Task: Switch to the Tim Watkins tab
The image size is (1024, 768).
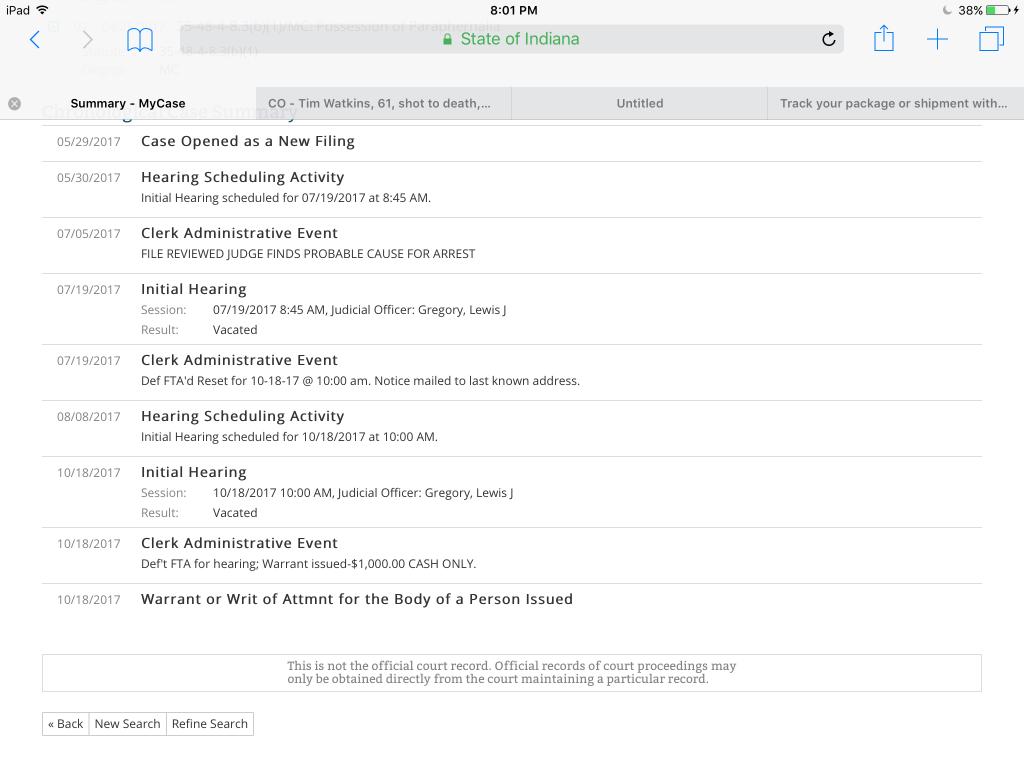Action: [380, 103]
